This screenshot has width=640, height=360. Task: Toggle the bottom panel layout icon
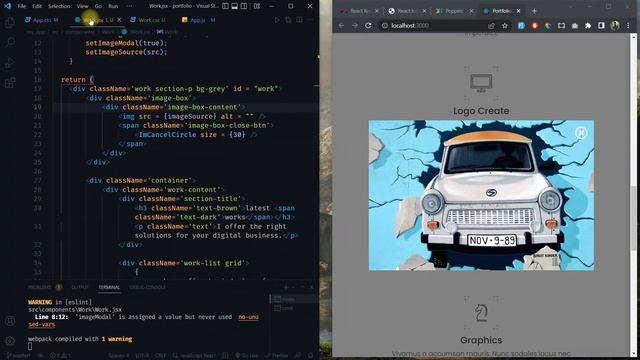click(235, 6)
